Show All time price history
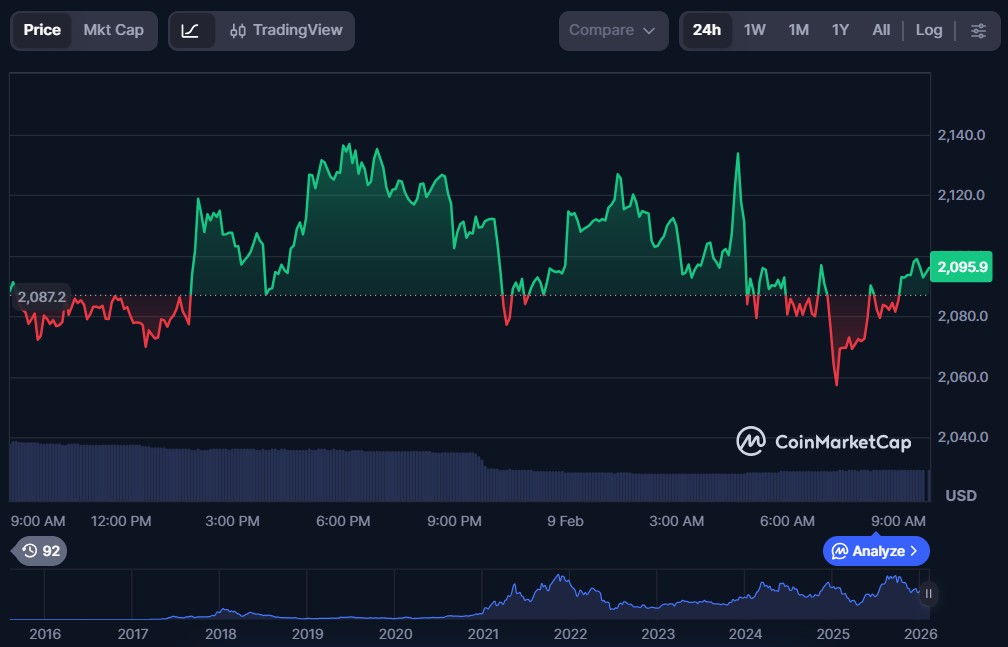The width and height of the screenshot is (1008, 647). tap(880, 30)
